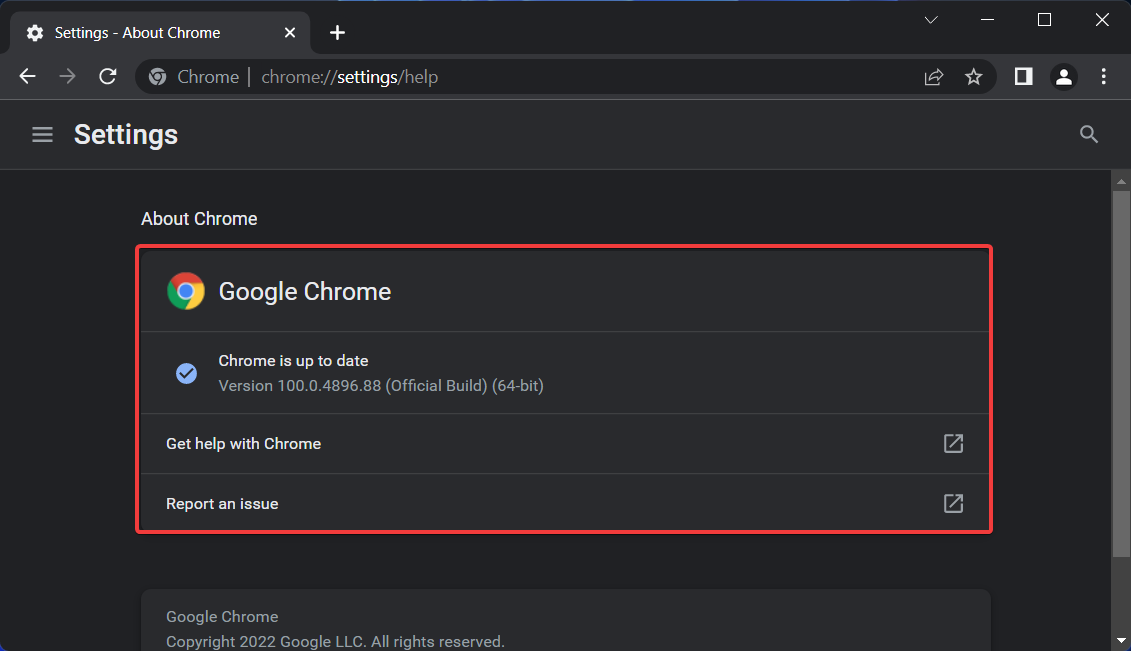Click the Report an issue row
Viewport: 1131px width, 651px height.
point(500,504)
